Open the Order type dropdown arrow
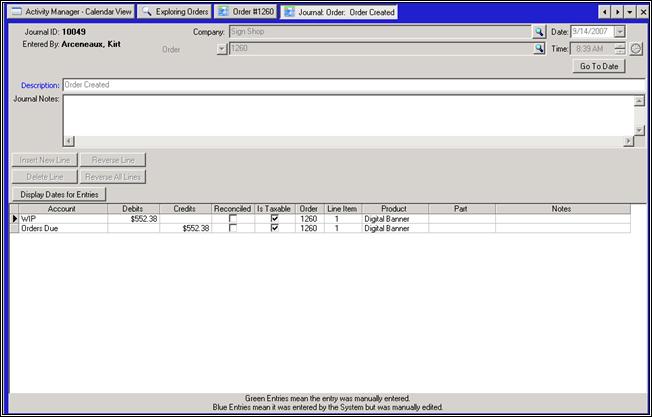Viewport: 652px width, 417px height. [x=222, y=49]
